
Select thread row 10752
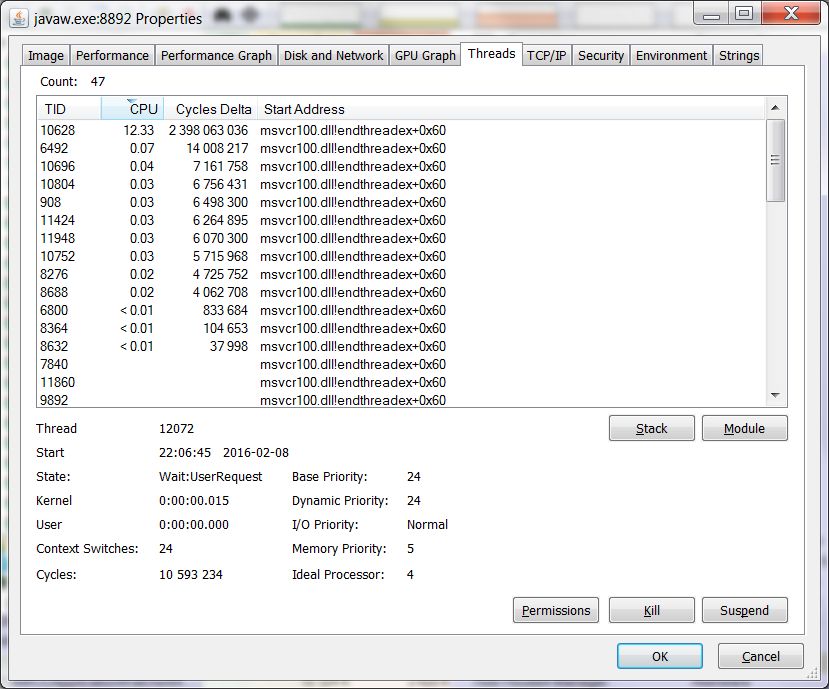coord(401,256)
